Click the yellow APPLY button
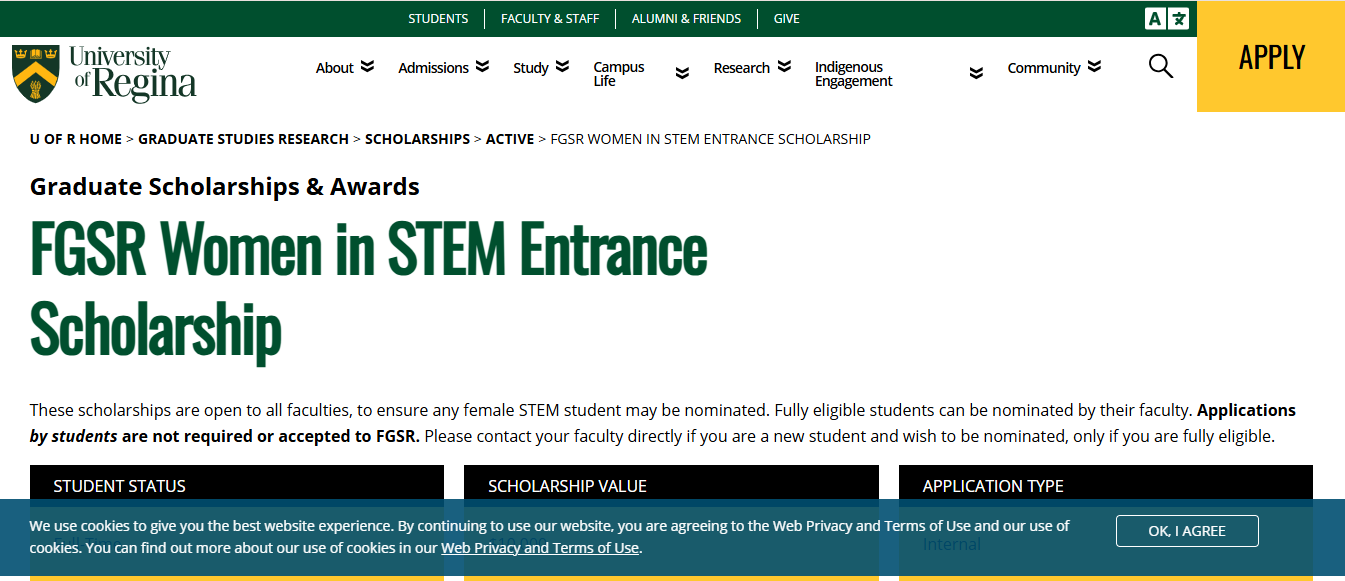 tap(1271, 56)
